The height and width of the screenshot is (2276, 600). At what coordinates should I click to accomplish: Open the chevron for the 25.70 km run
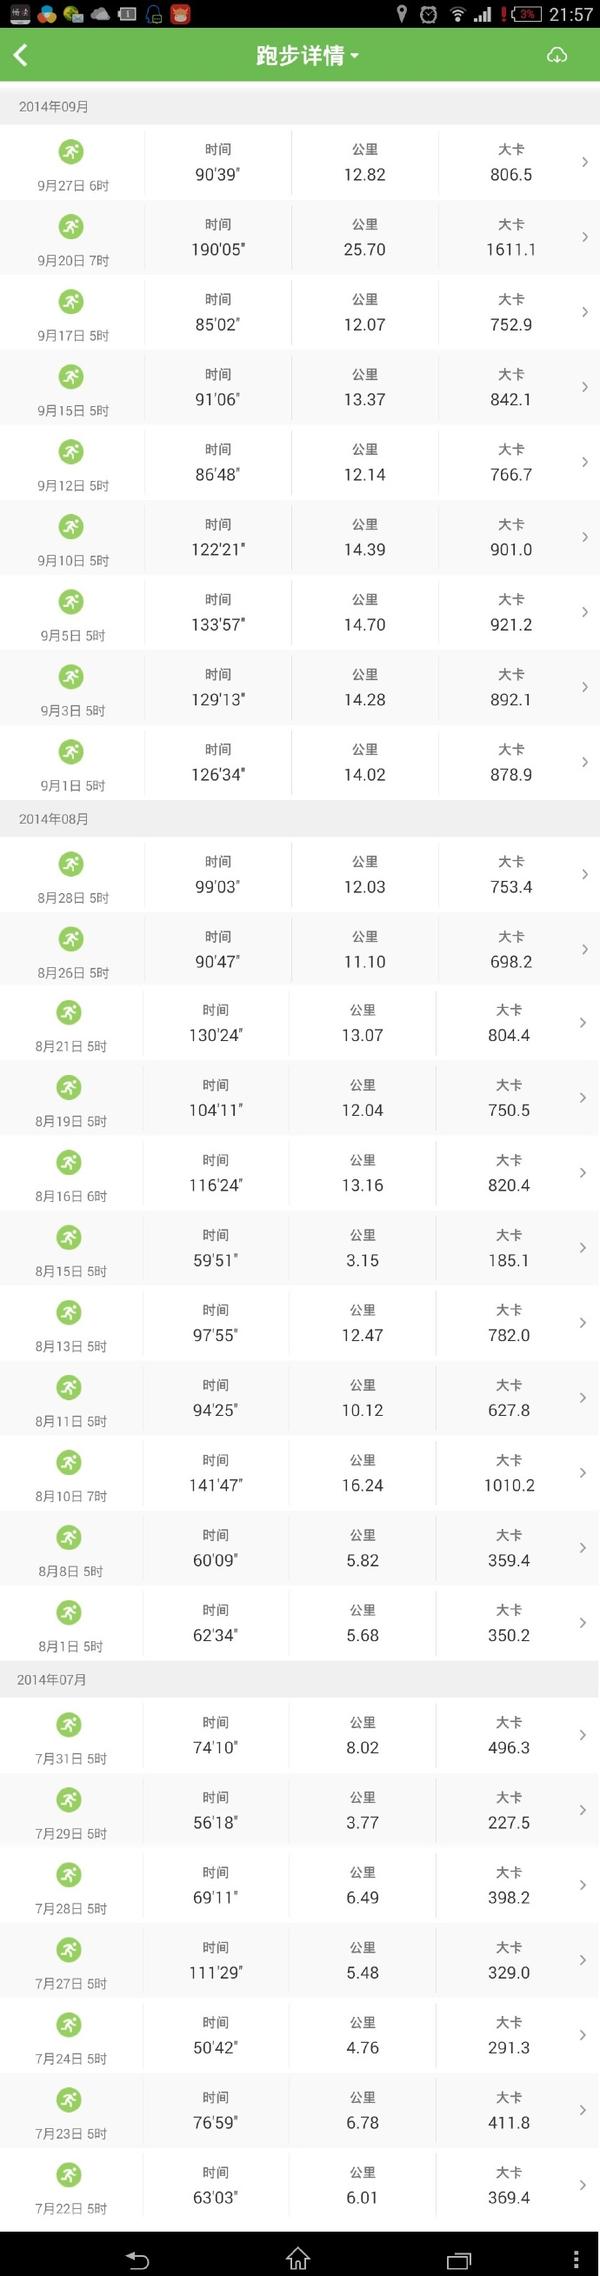point(585,237)
